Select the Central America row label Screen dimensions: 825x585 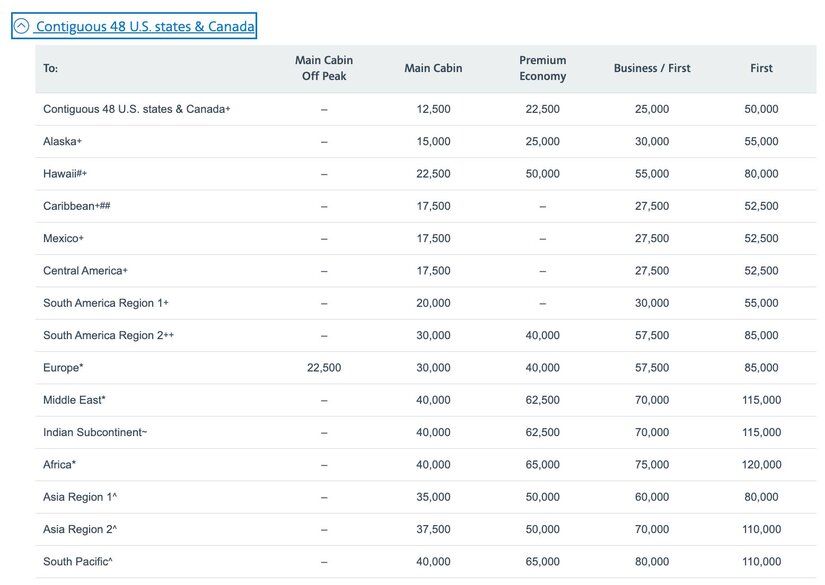tap(85, 271)
